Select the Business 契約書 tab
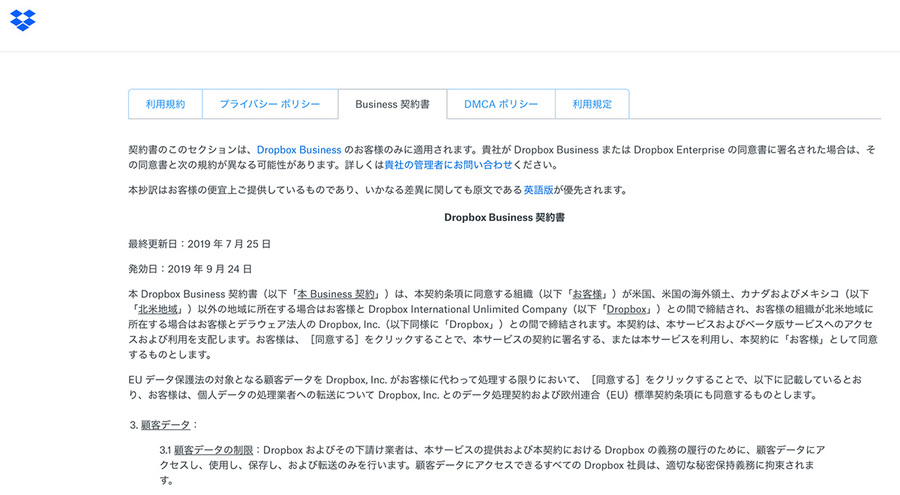This screenshot has width=900, height=495. coord(392,104)
